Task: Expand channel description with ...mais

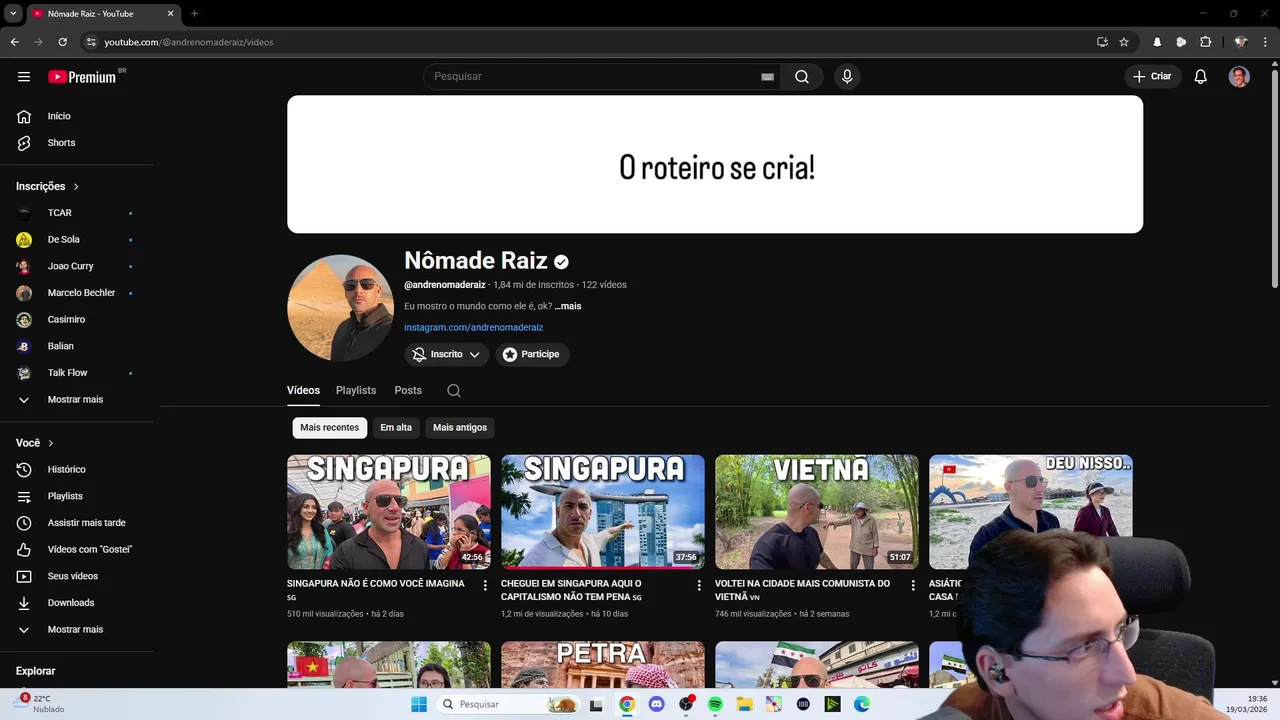Action: 568,306
